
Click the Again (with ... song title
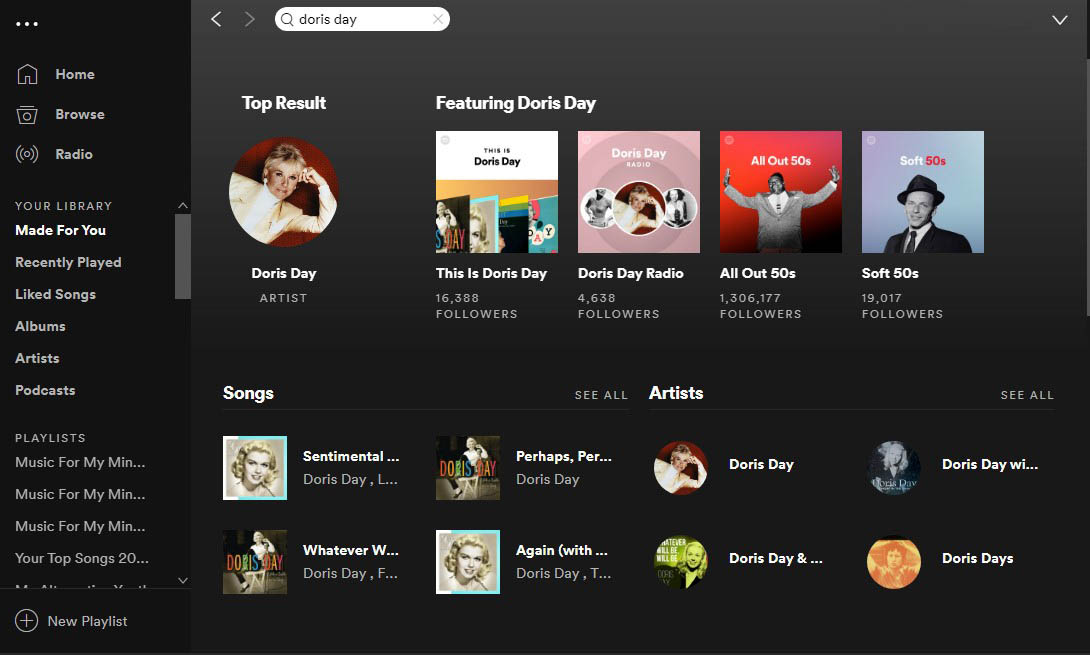coord(562,550)
